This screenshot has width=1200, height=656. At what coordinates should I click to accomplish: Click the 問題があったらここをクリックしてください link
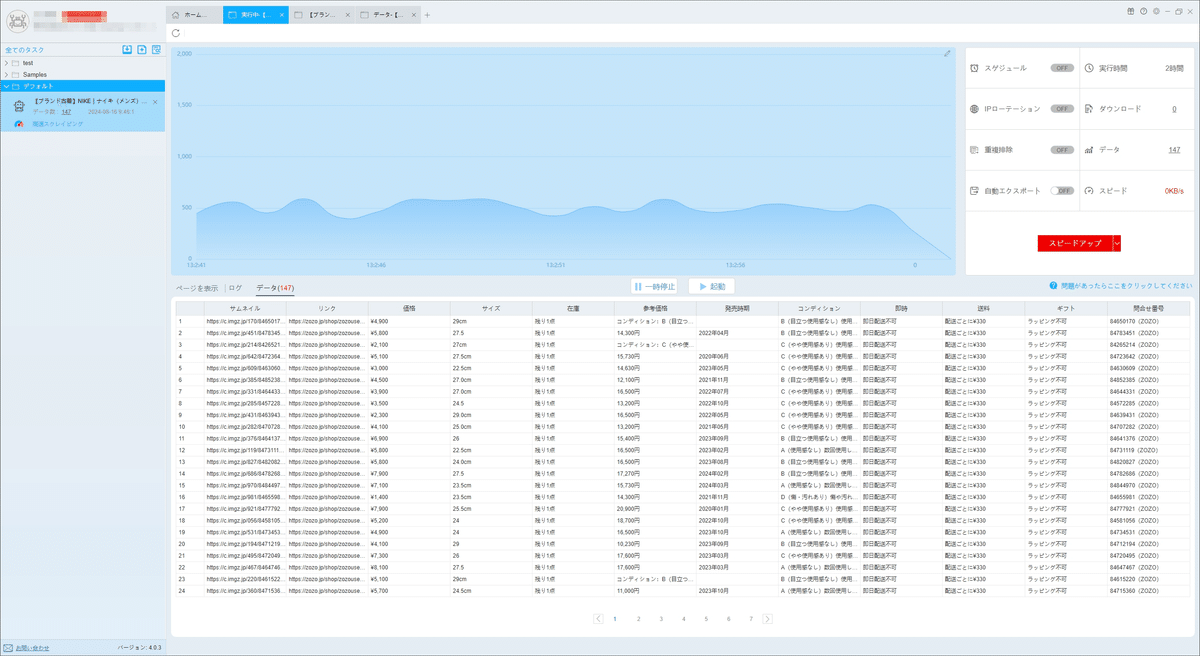point(1127,286)
